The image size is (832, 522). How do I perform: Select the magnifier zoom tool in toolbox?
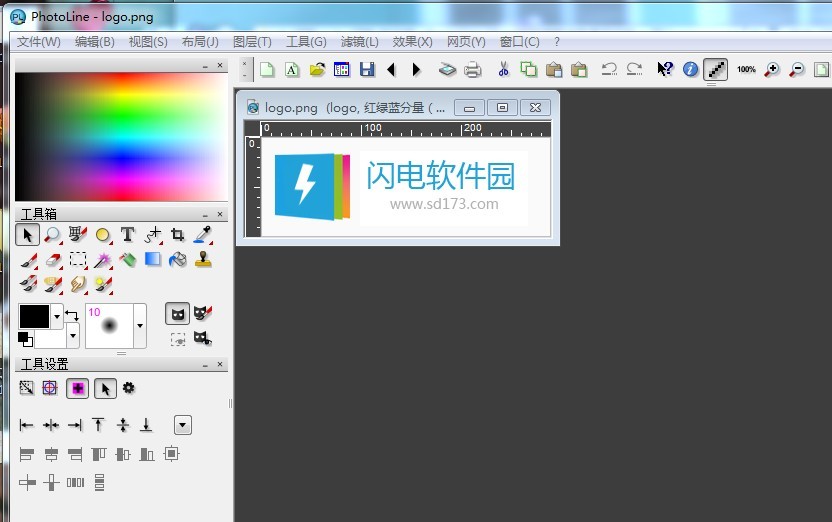(52, 234)
